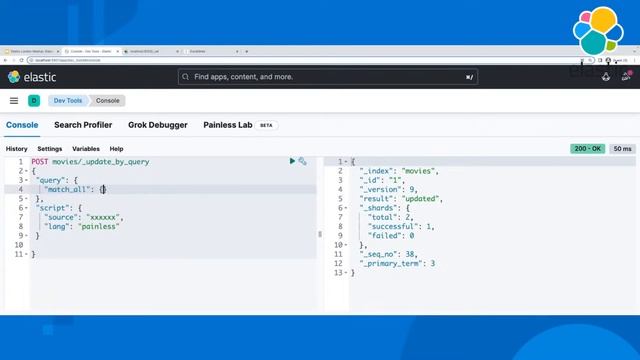Click the green D space avatar
This screenshot has height=360, width=640.
click(x=34, y=100)
